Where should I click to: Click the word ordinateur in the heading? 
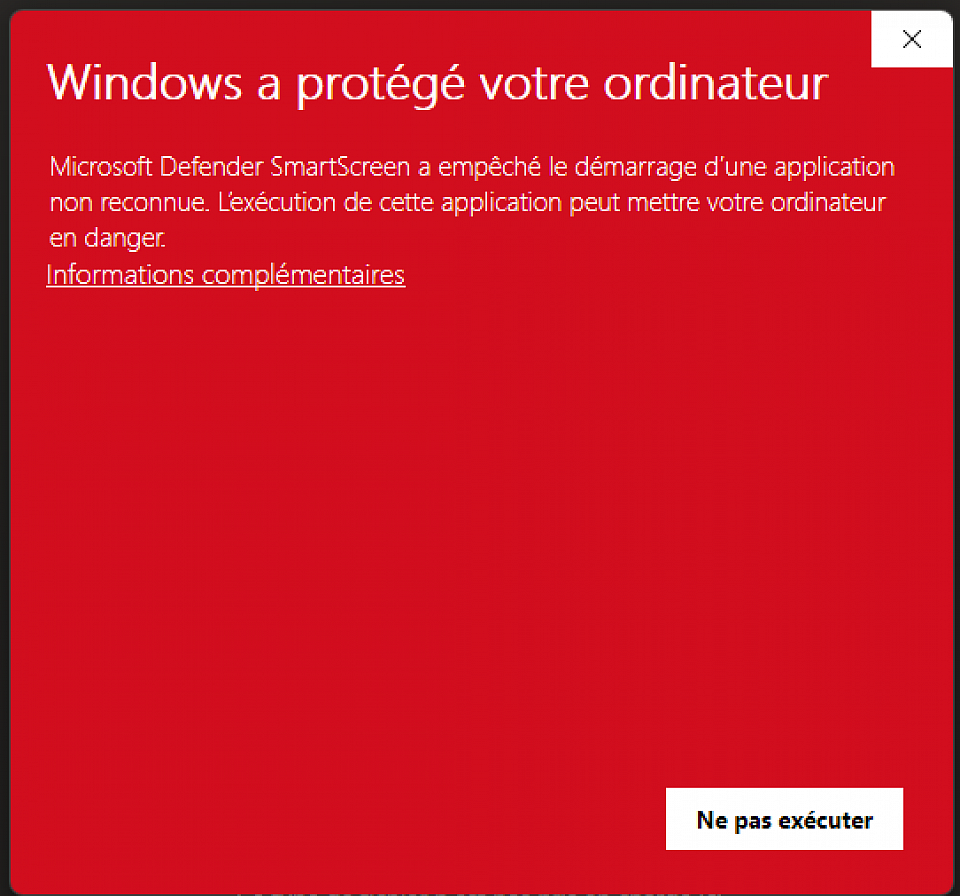(716, 83)
